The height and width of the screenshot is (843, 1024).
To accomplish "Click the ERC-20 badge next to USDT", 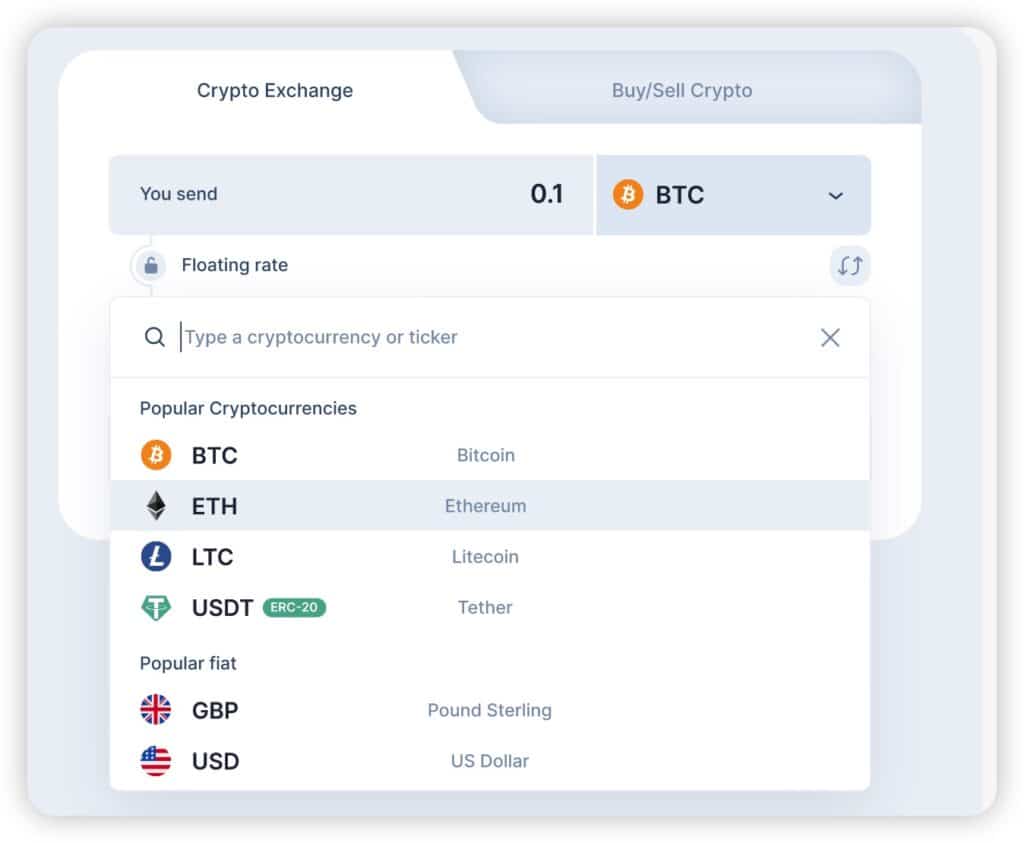I will click(x=294, y=608).
